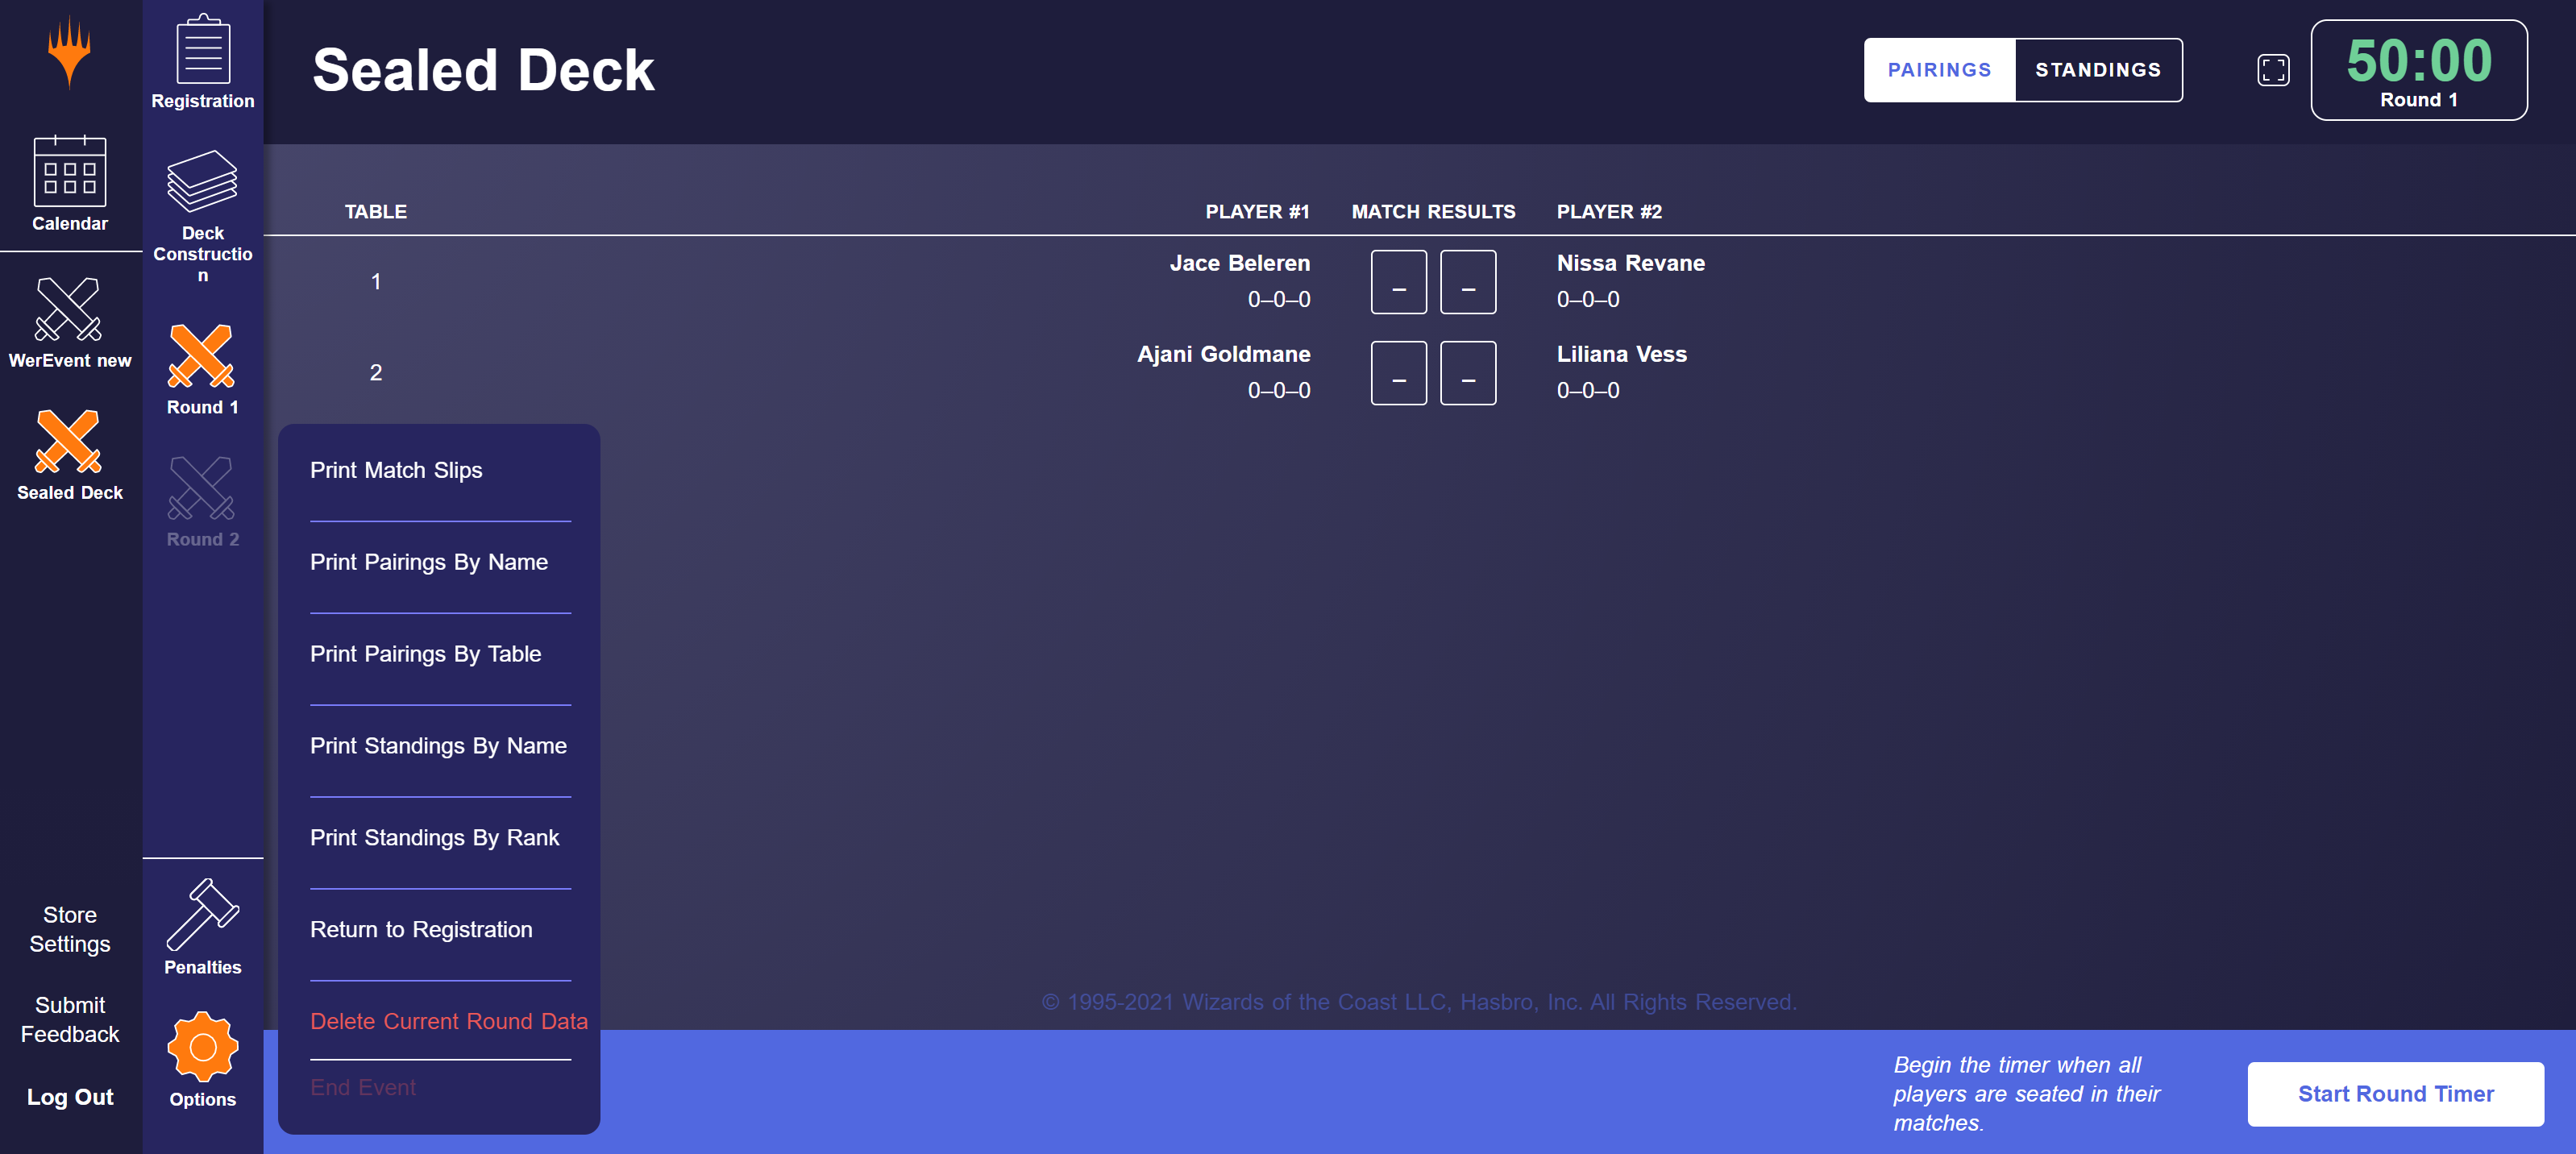Screen dimensions: 2576x1154
Task: Click the Sealed Deck page title
Action: [483, 70]
